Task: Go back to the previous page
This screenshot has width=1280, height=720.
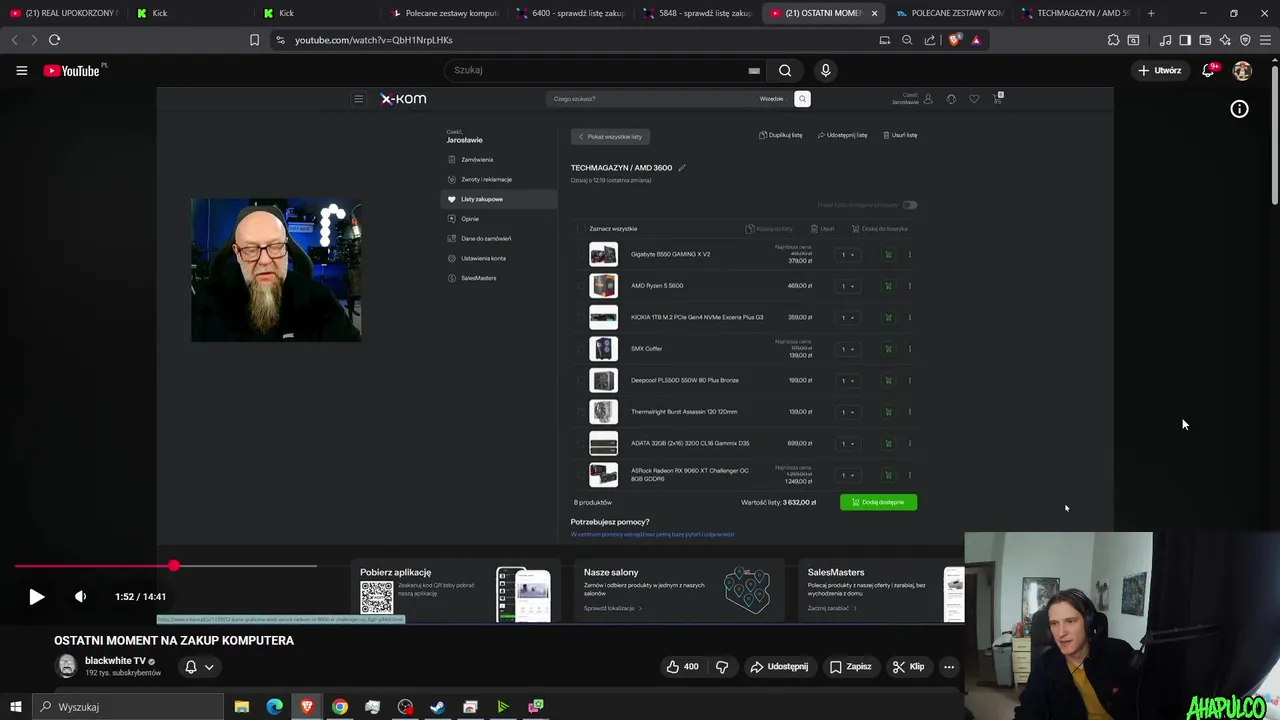Action: 14,40
